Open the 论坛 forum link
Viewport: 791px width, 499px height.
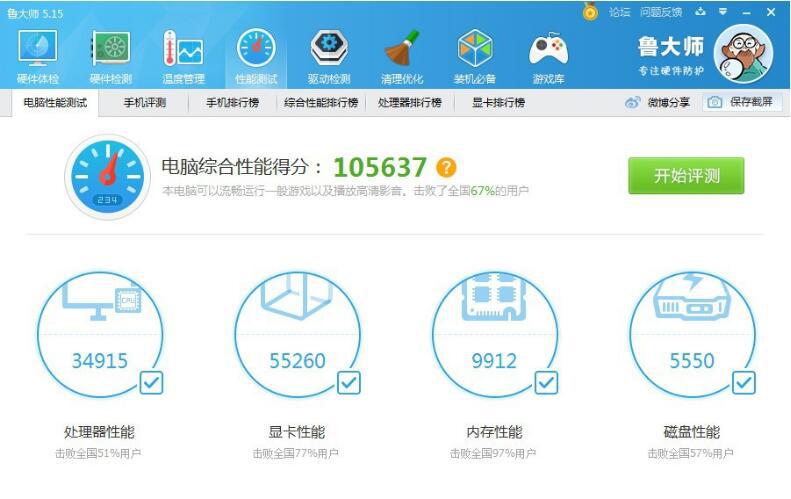(x=619, y=12)
